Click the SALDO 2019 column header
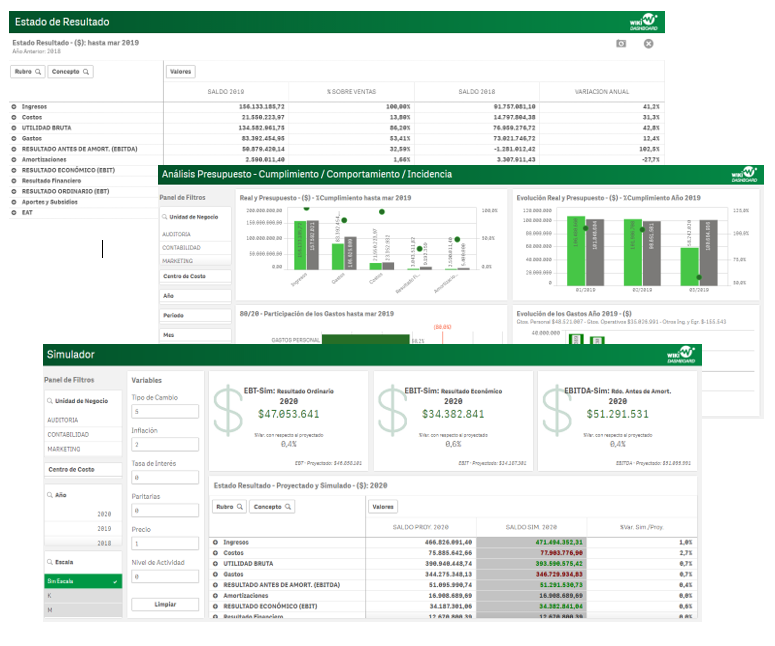Viewport: 775px width, 646px height. click(225, 92)
